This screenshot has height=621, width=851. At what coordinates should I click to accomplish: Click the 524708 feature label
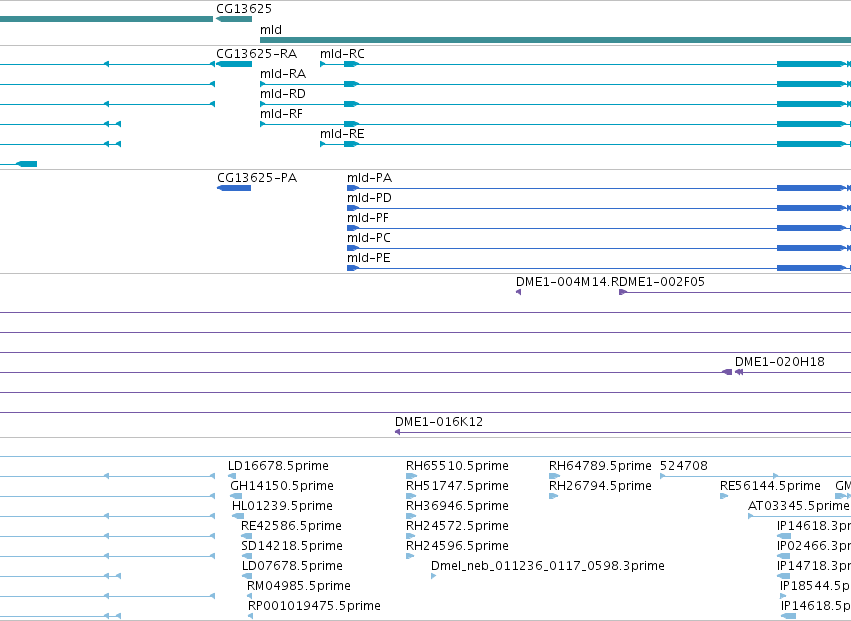point(684,466)
